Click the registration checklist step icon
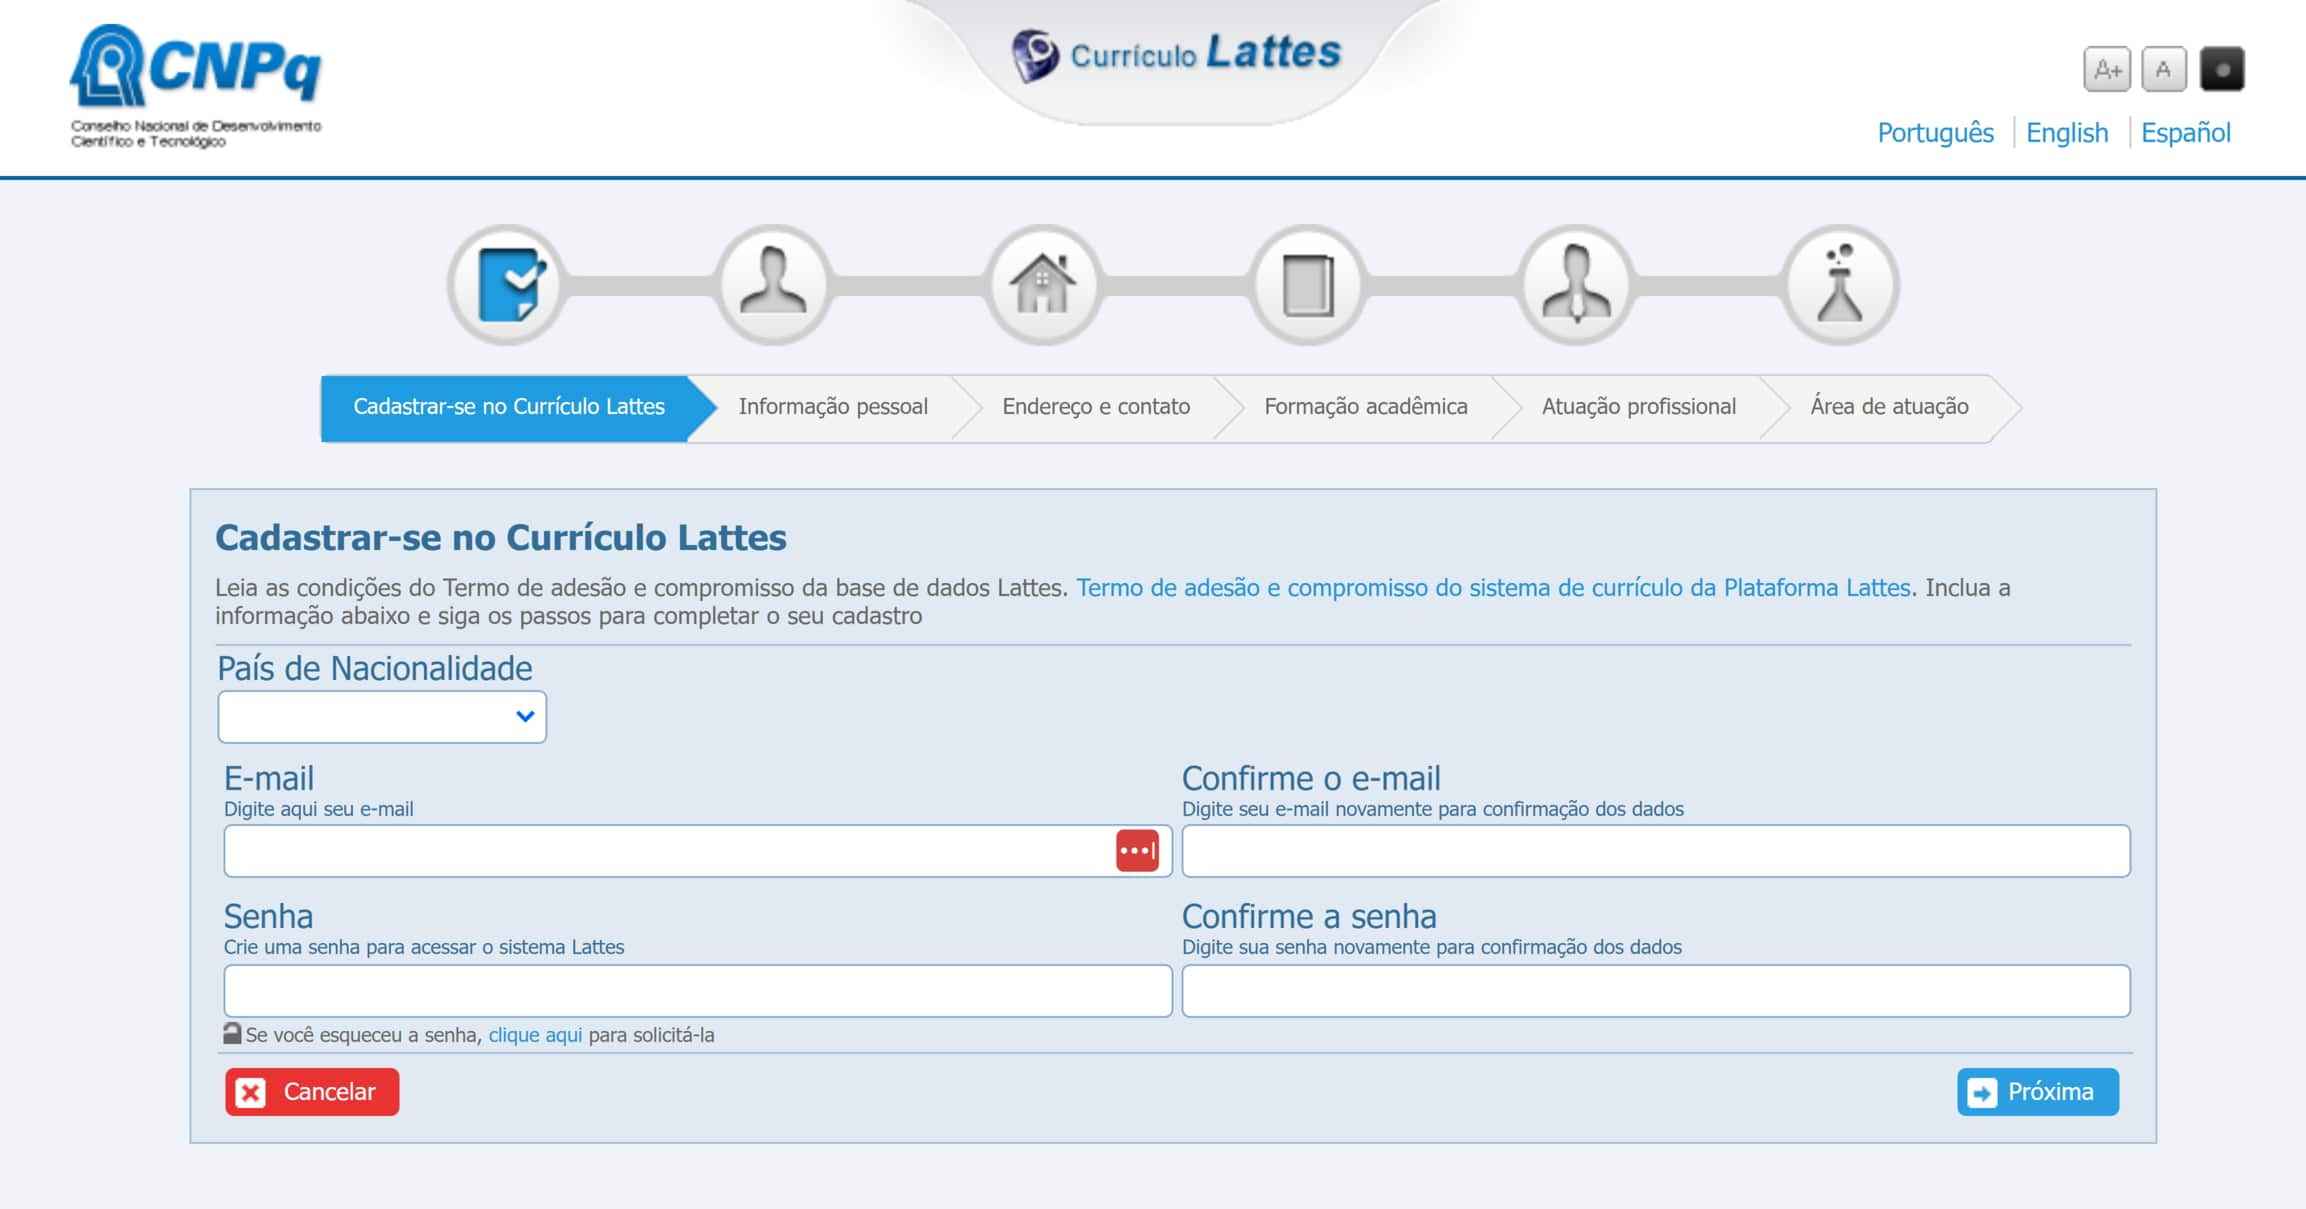Viewport: 2306px width, 1209px height. (508, 285)
